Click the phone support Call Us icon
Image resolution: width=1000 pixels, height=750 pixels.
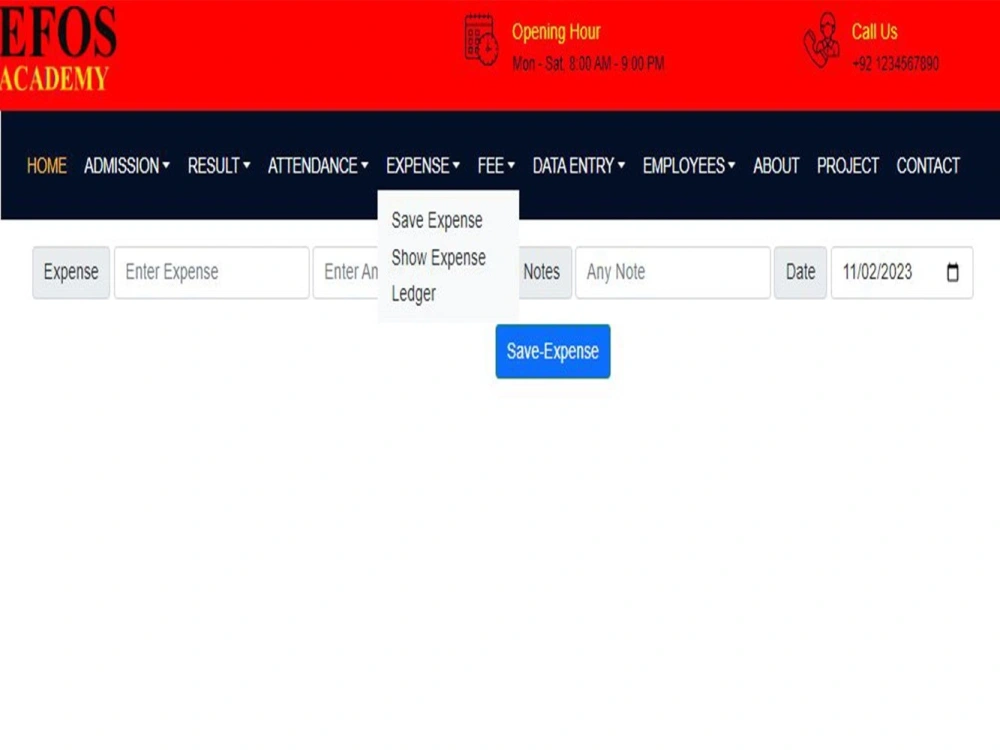(821, 40)
